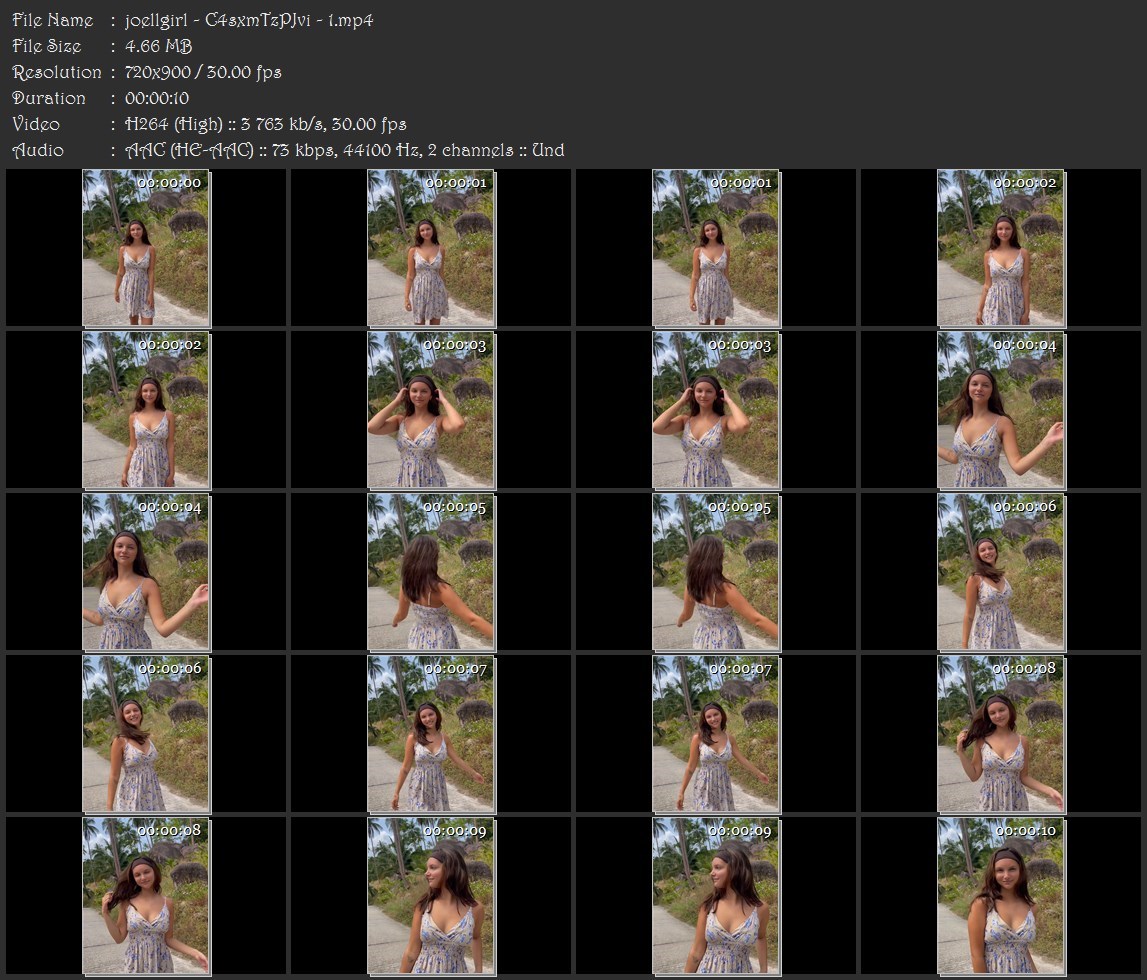The image size is (1147, 980).
Task: Click the file size value "4.66 MB"
Action: click(158, 46)
